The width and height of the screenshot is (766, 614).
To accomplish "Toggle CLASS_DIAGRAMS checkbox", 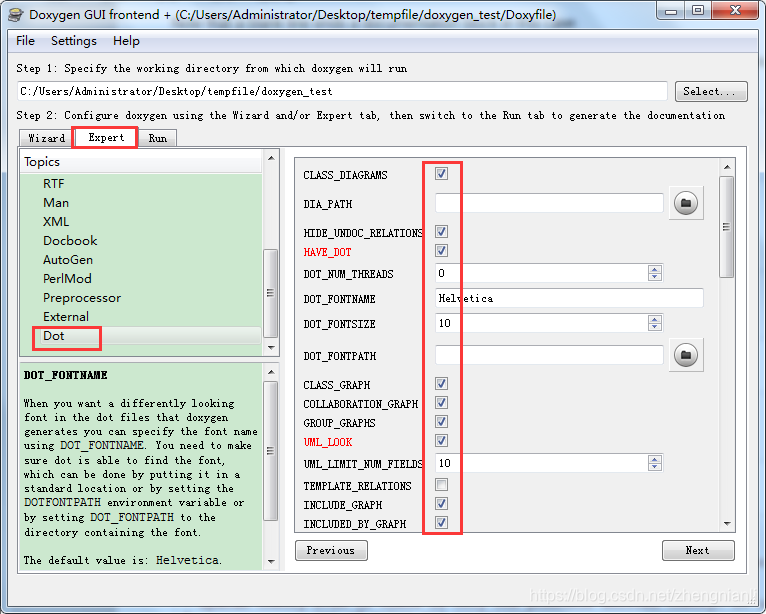I will [441, 173].
